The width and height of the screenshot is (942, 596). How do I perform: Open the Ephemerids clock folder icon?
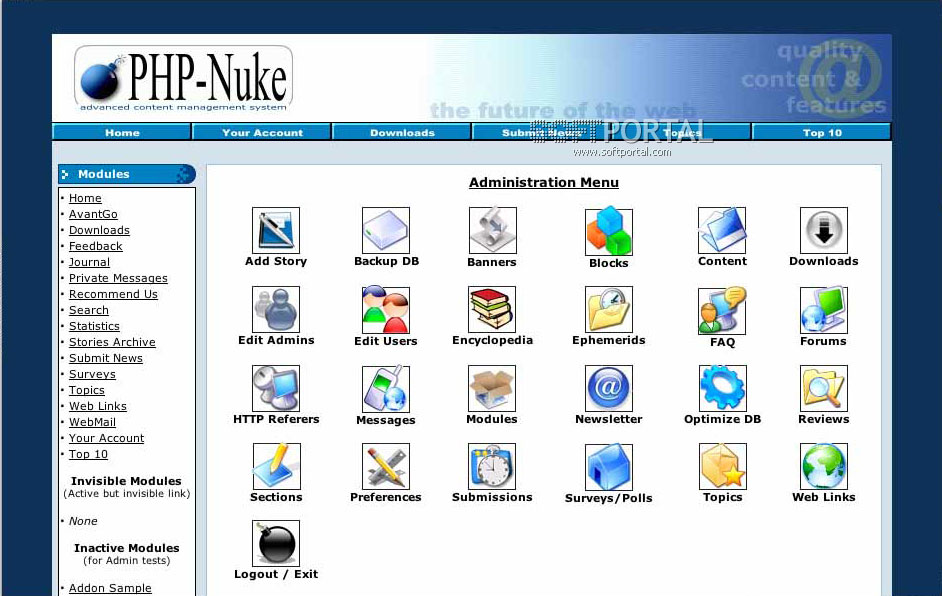point(609,309)
